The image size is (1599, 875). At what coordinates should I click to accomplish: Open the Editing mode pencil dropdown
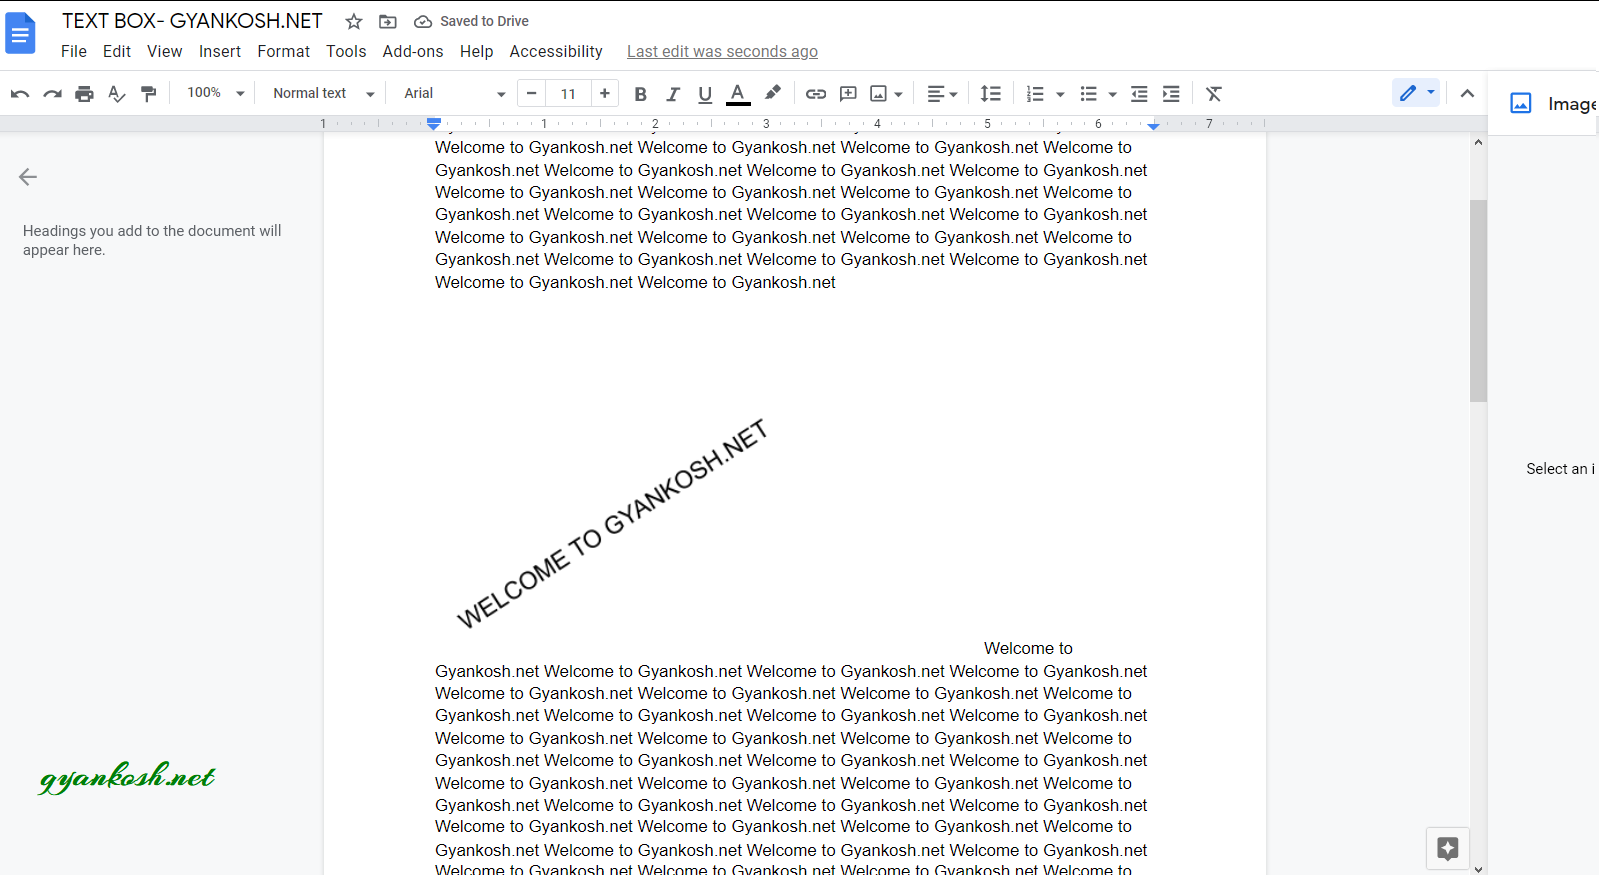point(1416,93)
